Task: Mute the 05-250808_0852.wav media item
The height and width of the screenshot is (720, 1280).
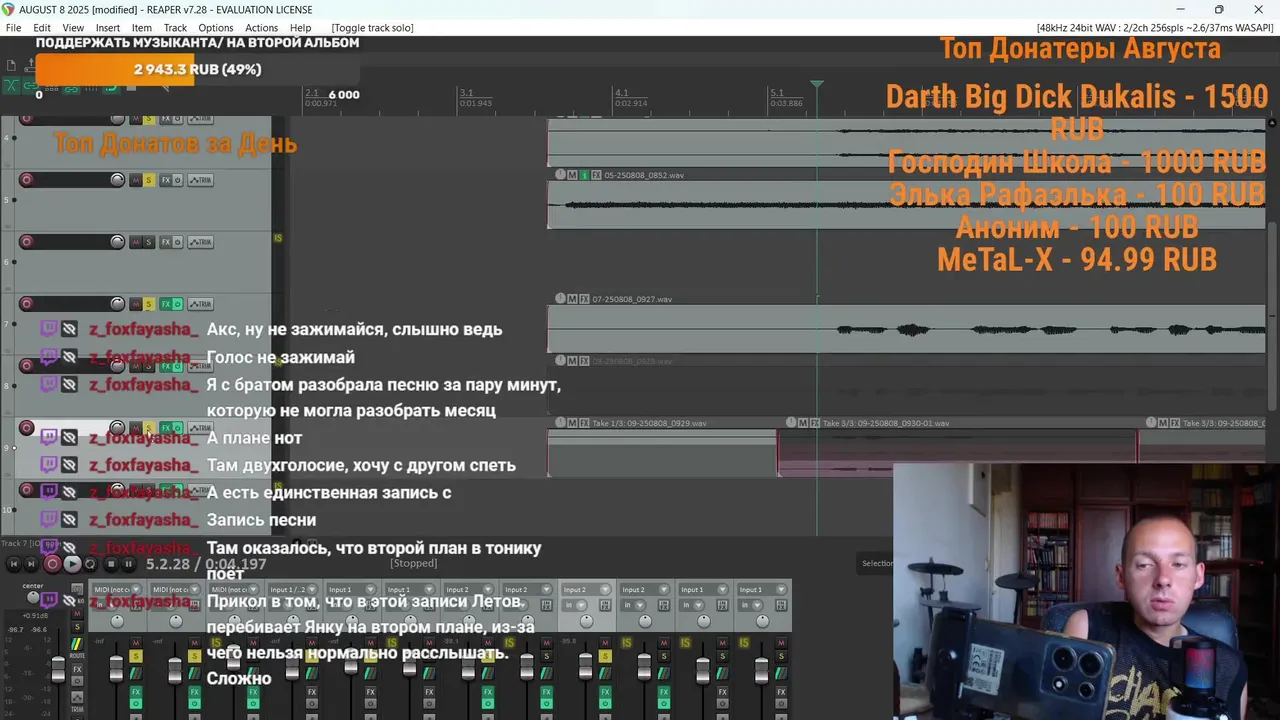Action: pyautogui.click(x=572, y=175)
